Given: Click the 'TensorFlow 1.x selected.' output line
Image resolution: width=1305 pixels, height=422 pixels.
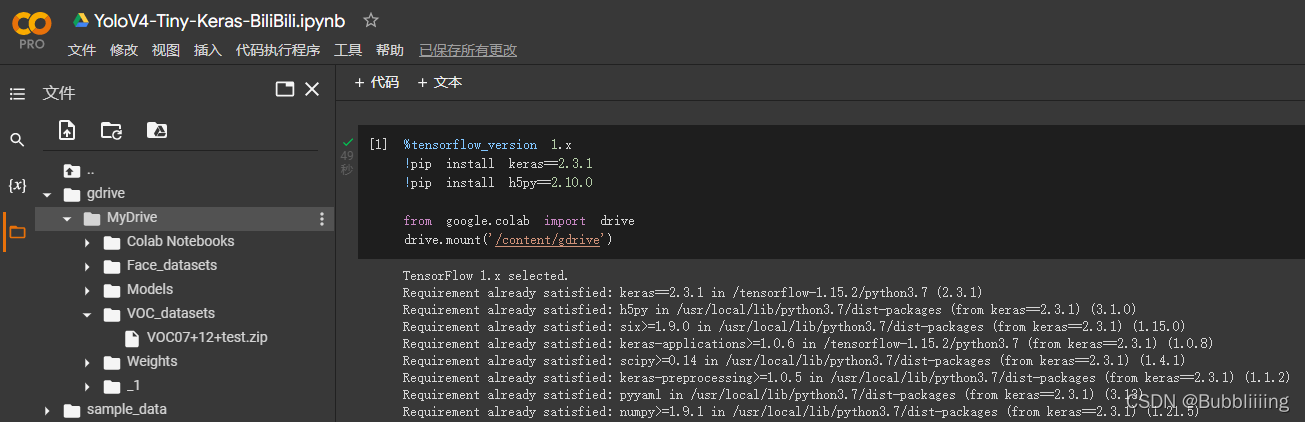Looking at the screenshot, I should [485, 275].
